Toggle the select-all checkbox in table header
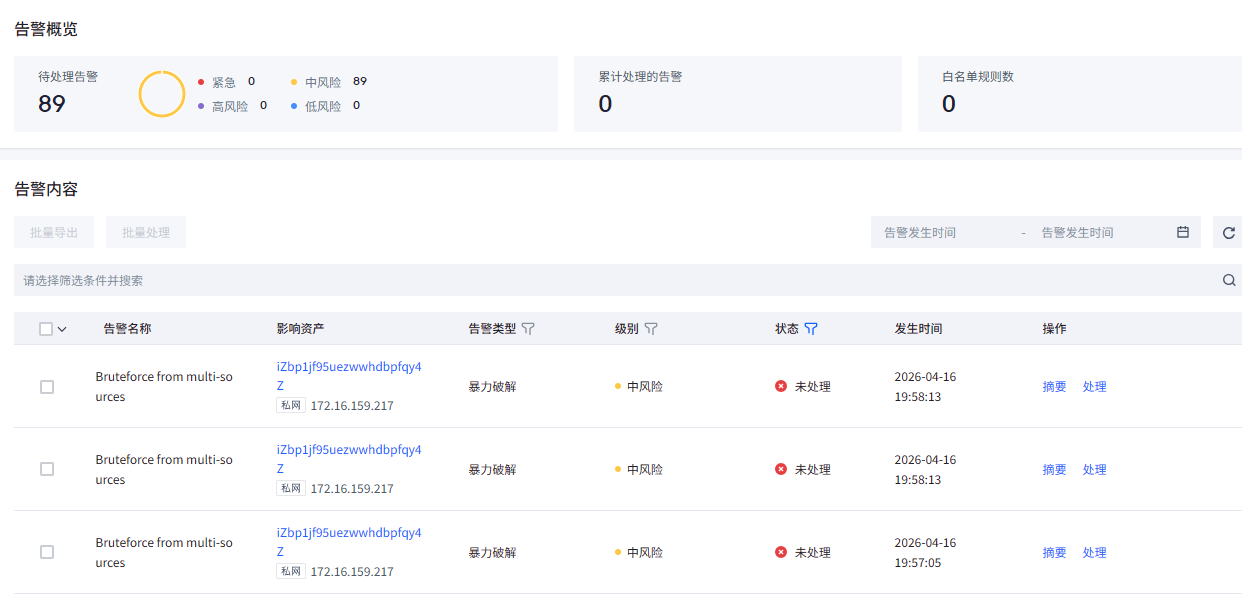Viewport: 1242px width, 604px height. click(x=46, y=329)
